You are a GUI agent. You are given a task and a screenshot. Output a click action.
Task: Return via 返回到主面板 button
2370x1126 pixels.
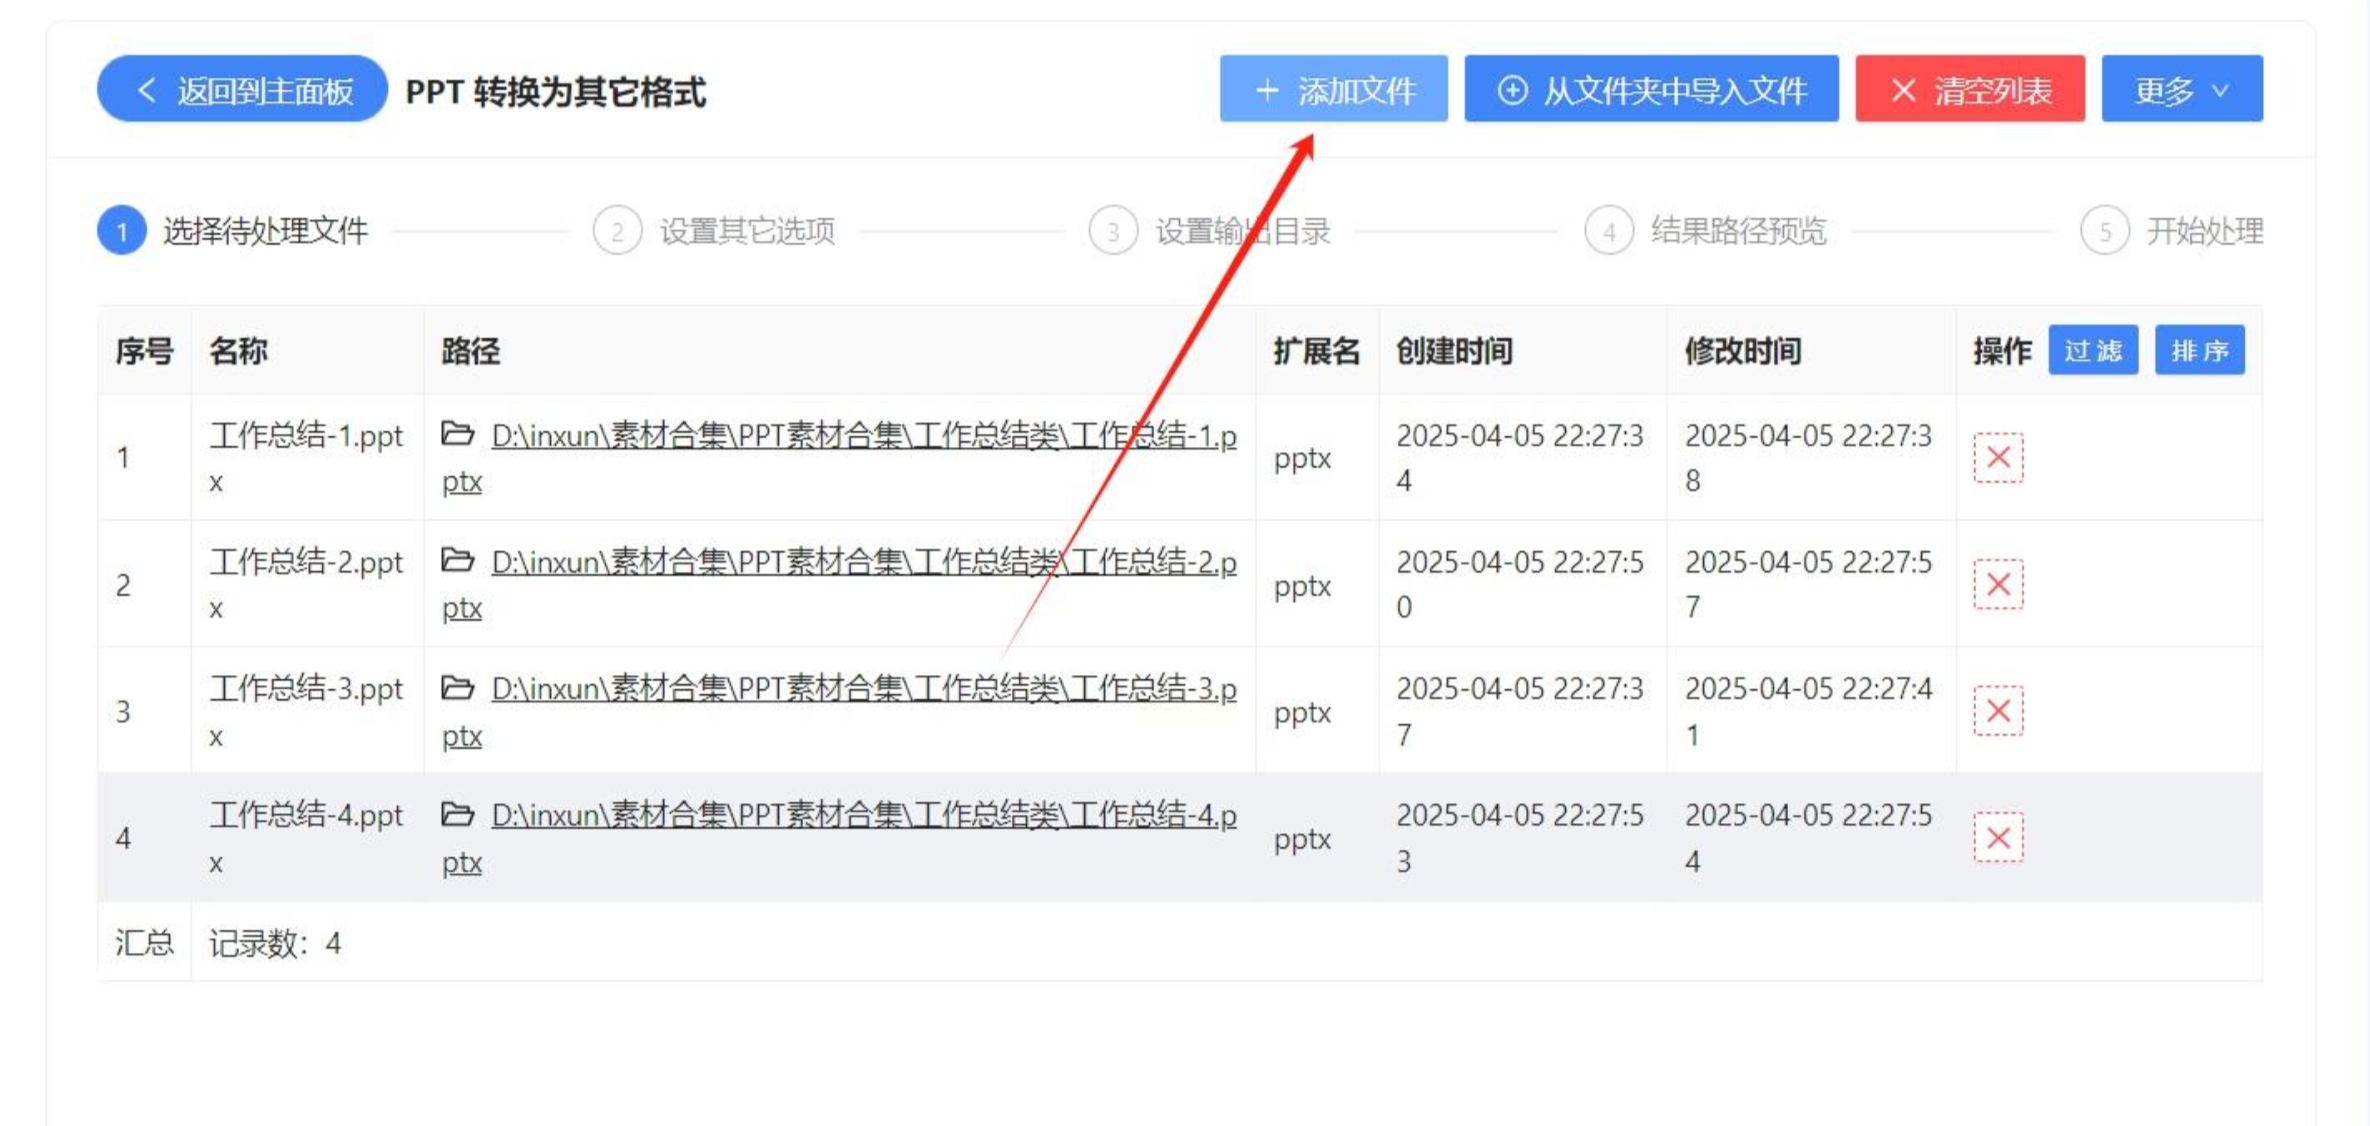(242, 90)
